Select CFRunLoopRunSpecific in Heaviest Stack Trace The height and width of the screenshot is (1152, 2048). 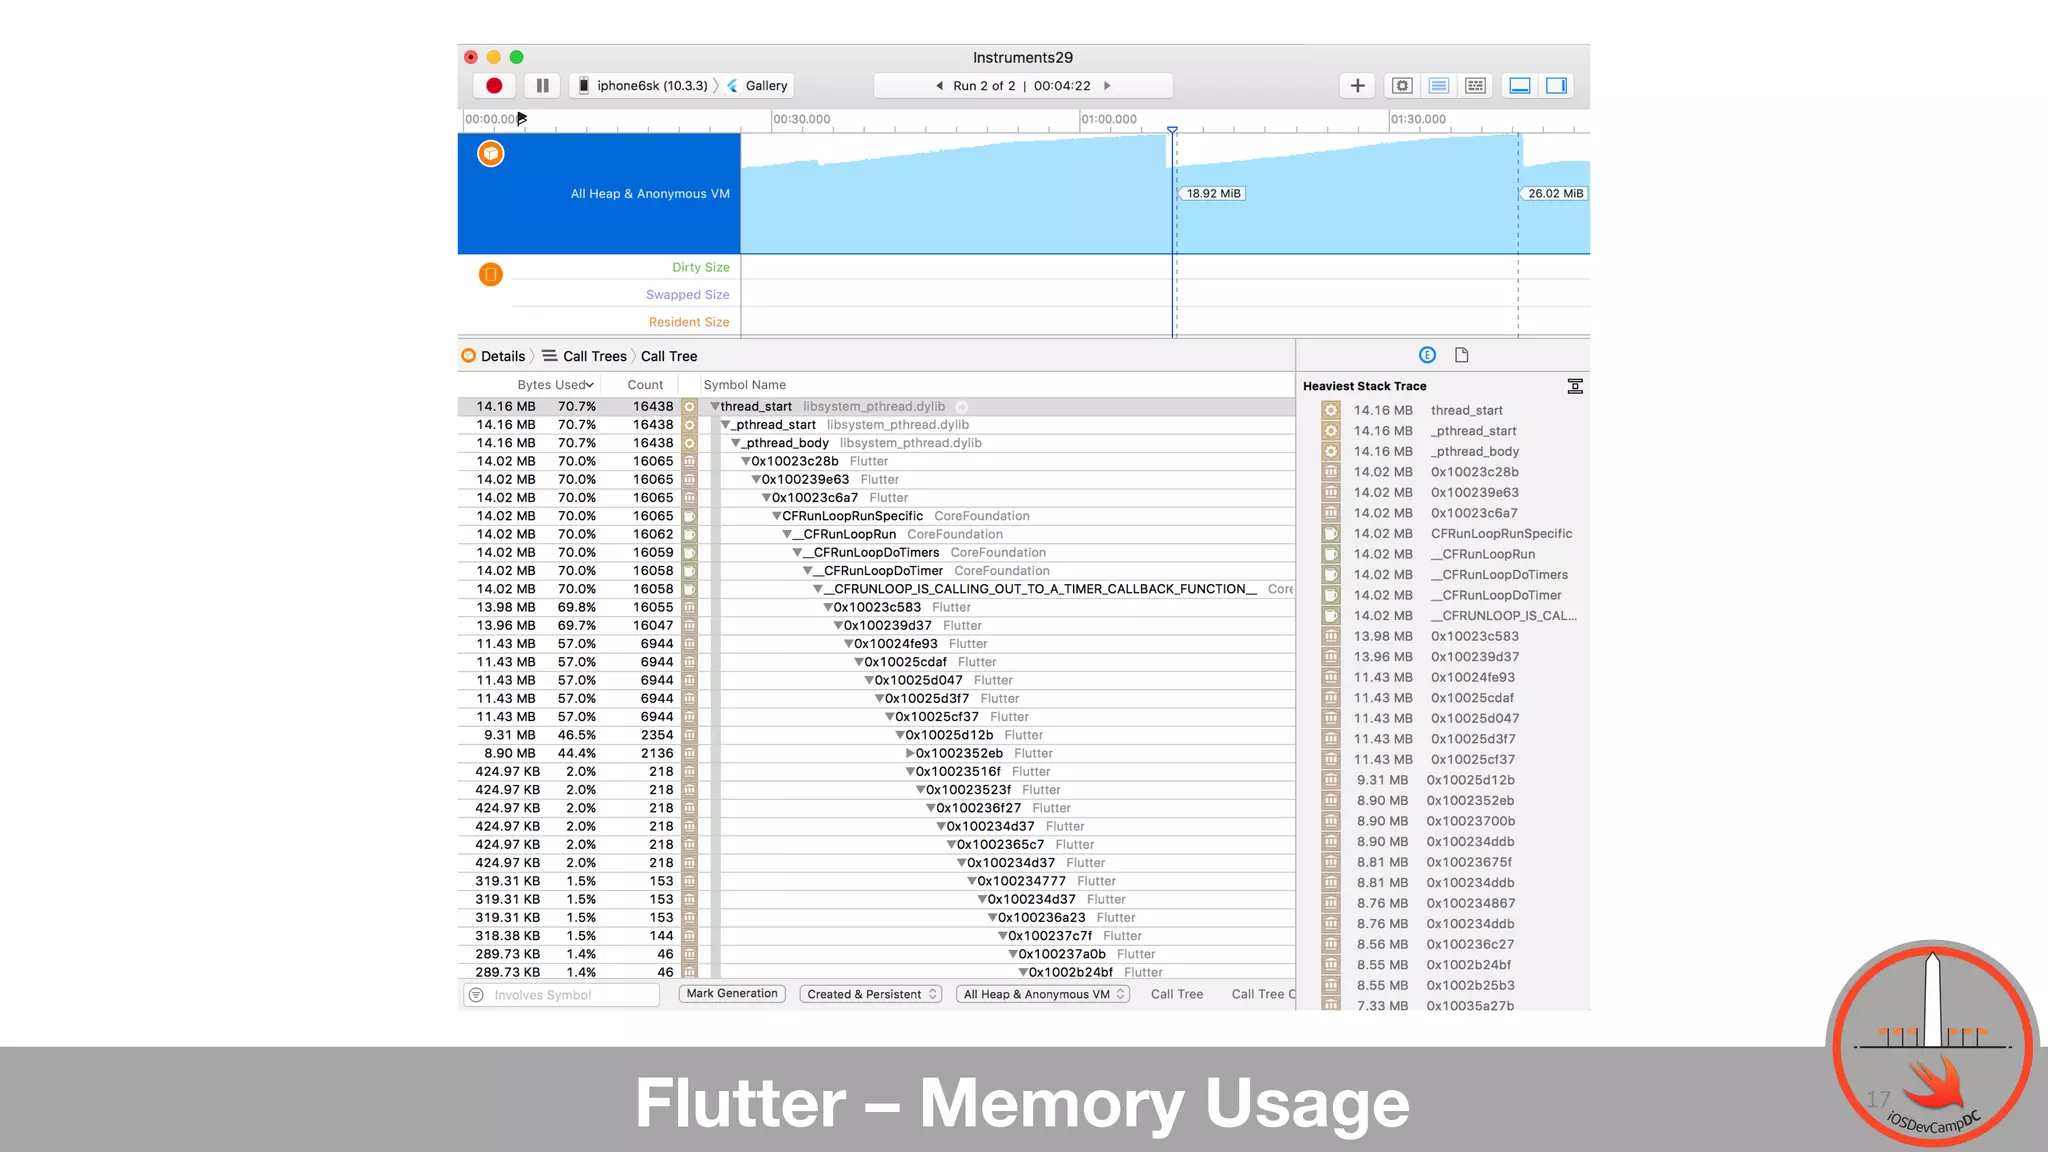[x=1501, y=534]
